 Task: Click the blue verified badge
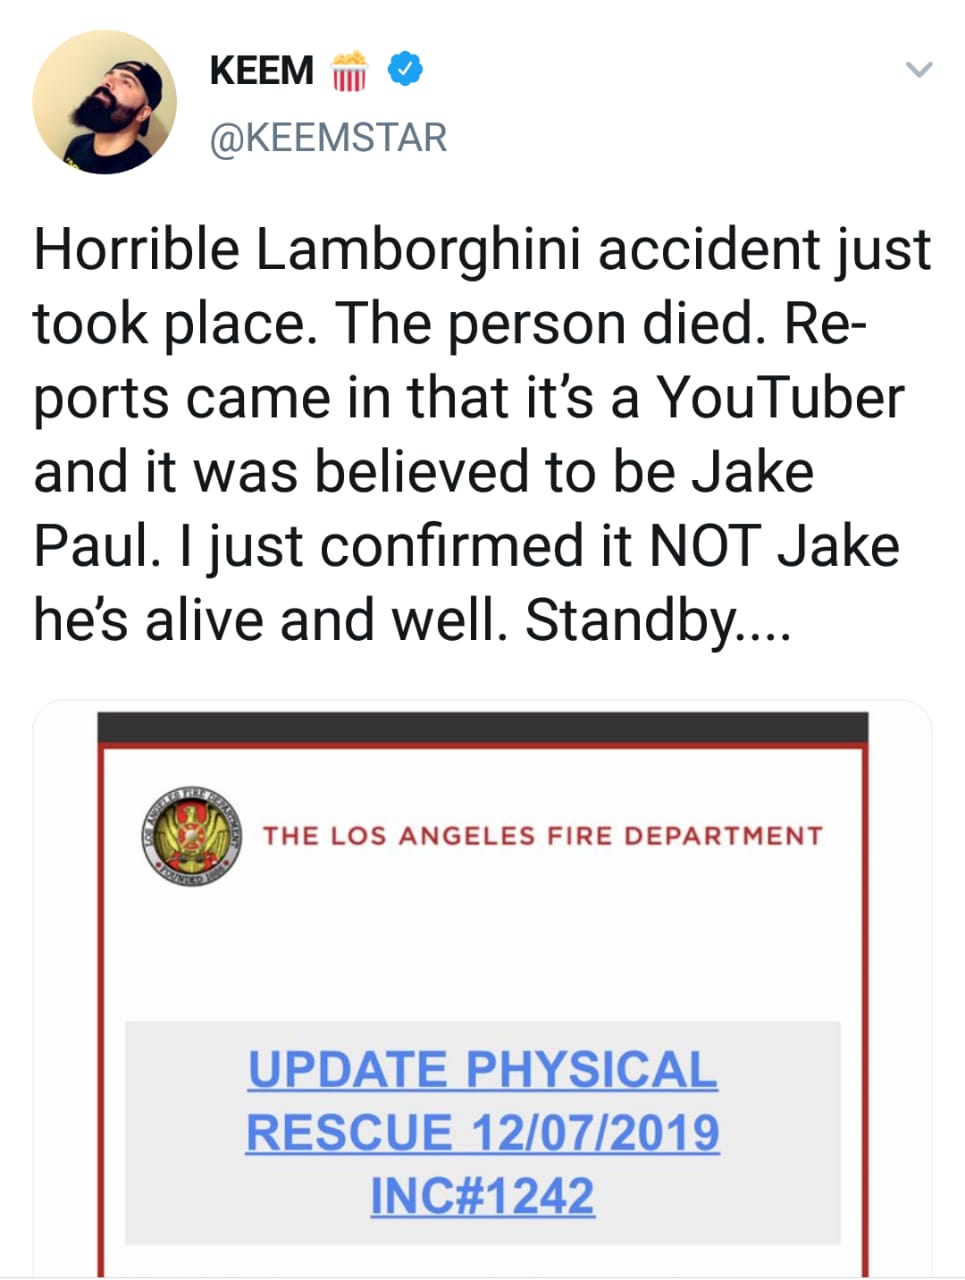[405, 69]
